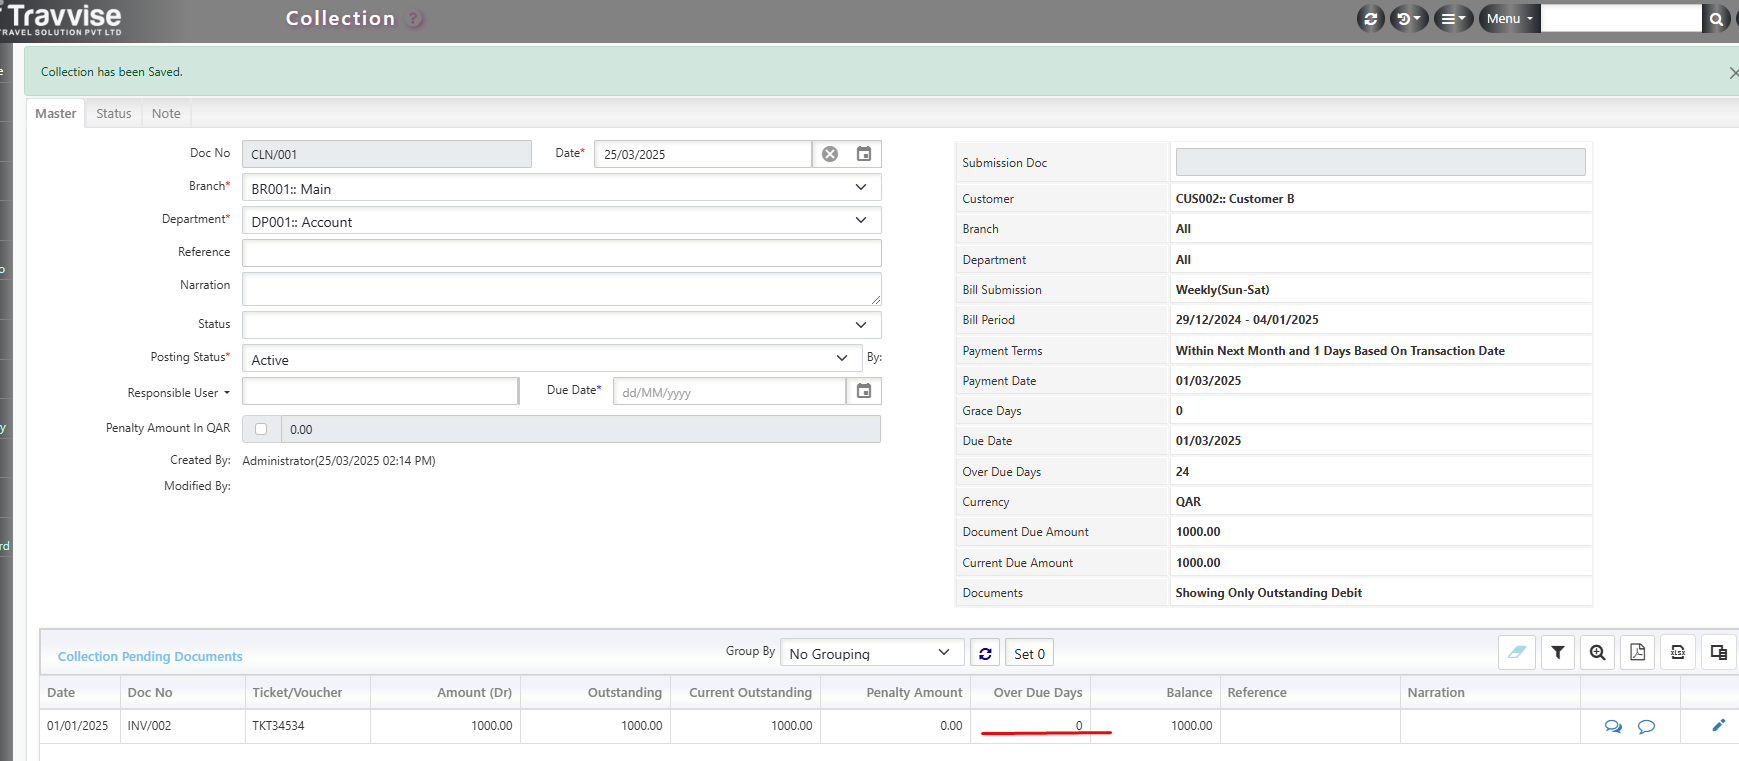Click the search magnifier icon in header
Image resolution: width=1739 pixels, height=761 pixels.
pyautogui.click(x=1716, y=18)
